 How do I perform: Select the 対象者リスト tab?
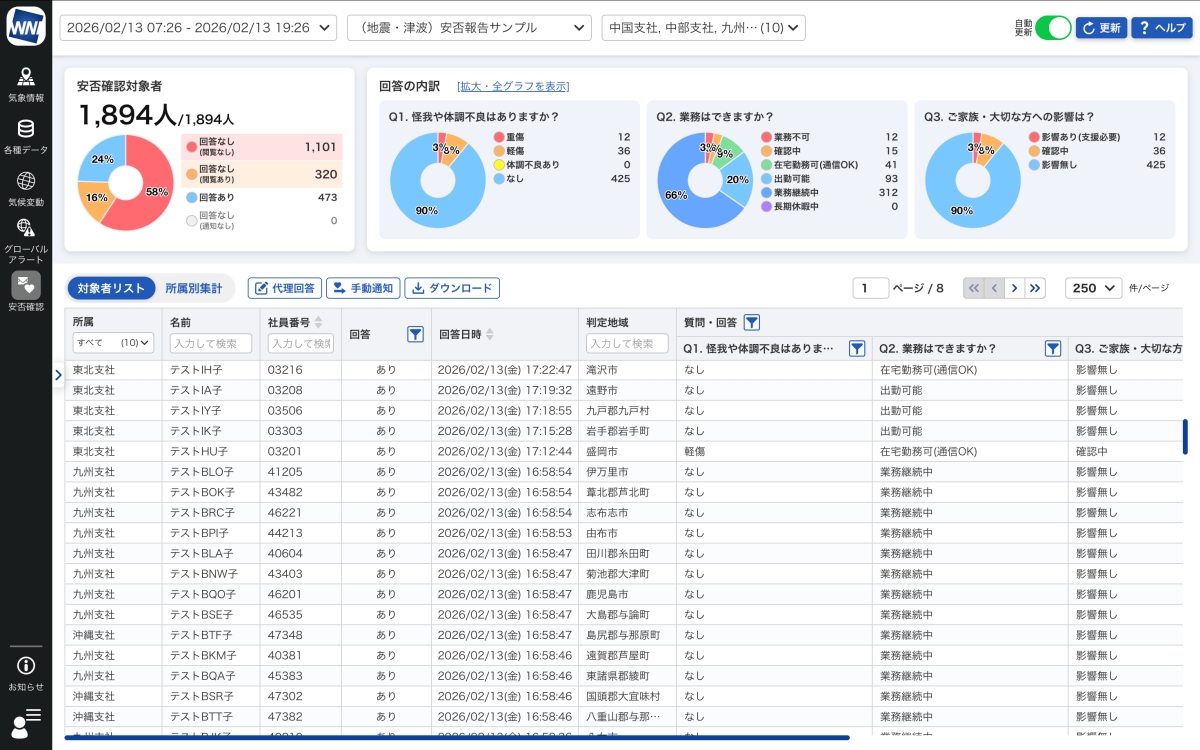coord(111,288)
